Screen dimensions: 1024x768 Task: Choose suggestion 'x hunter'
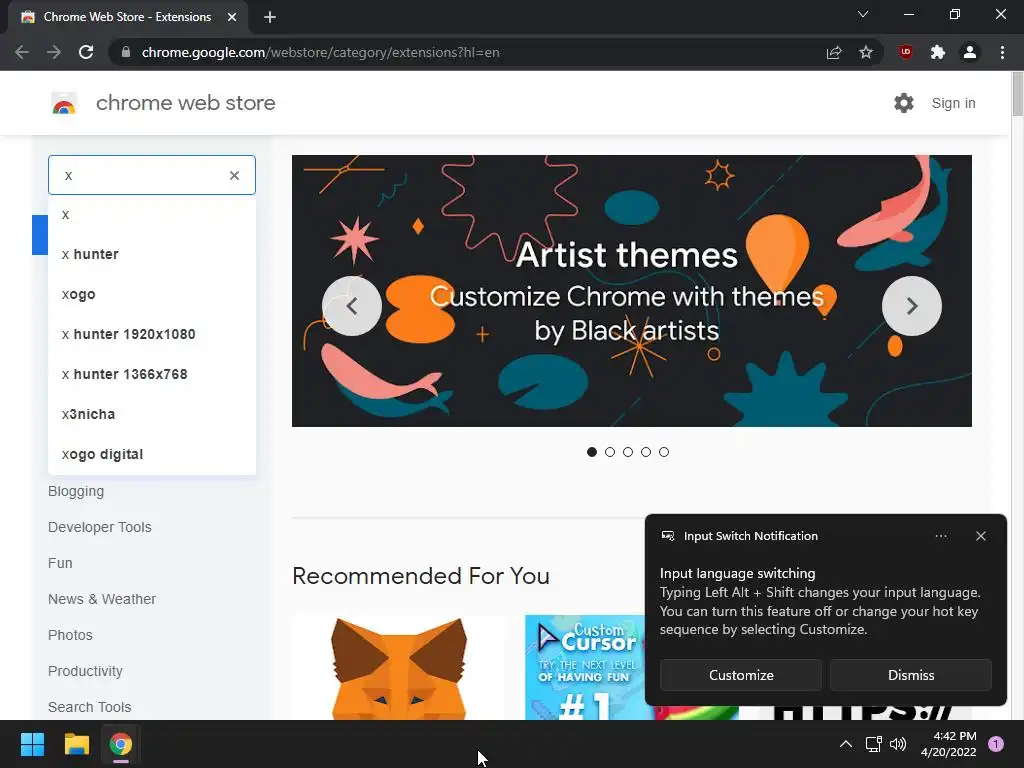[x=152, y=254]
